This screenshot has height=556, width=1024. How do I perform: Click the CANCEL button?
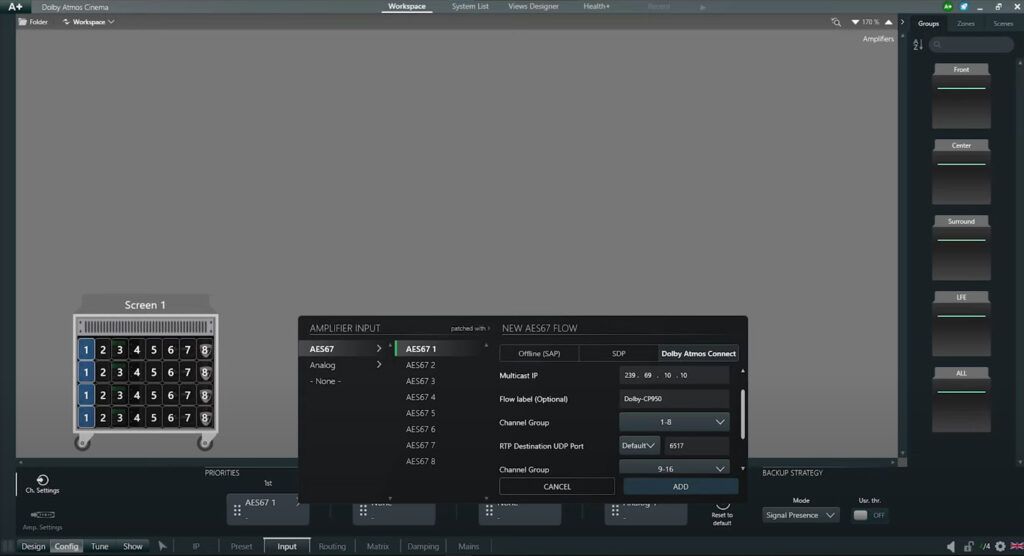click(557, 486)
